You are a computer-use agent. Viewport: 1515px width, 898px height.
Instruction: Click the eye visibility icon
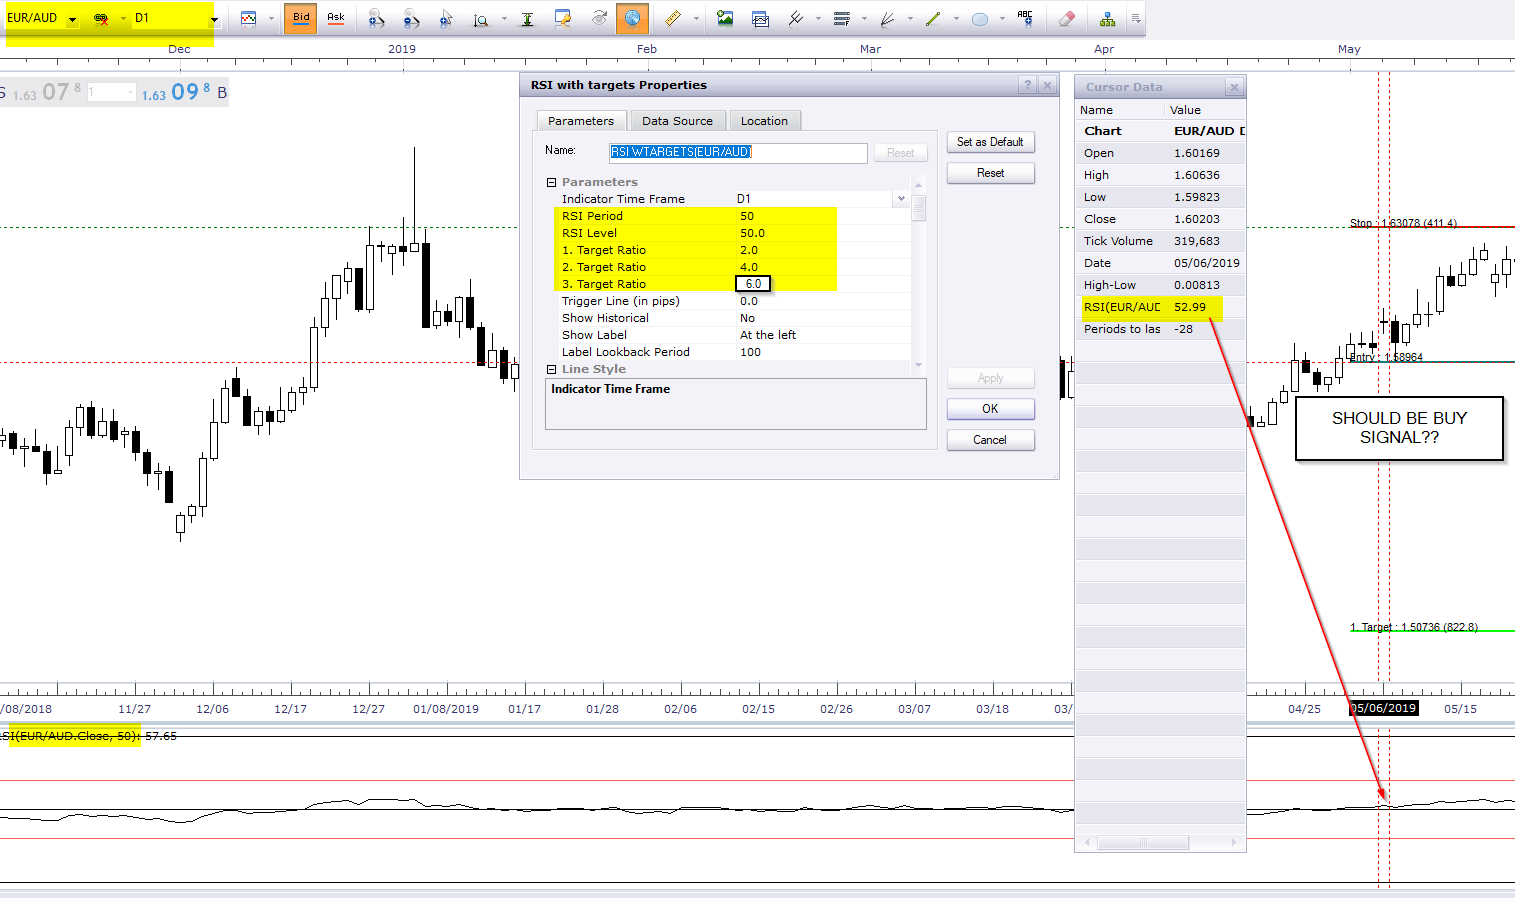point(598,18)
